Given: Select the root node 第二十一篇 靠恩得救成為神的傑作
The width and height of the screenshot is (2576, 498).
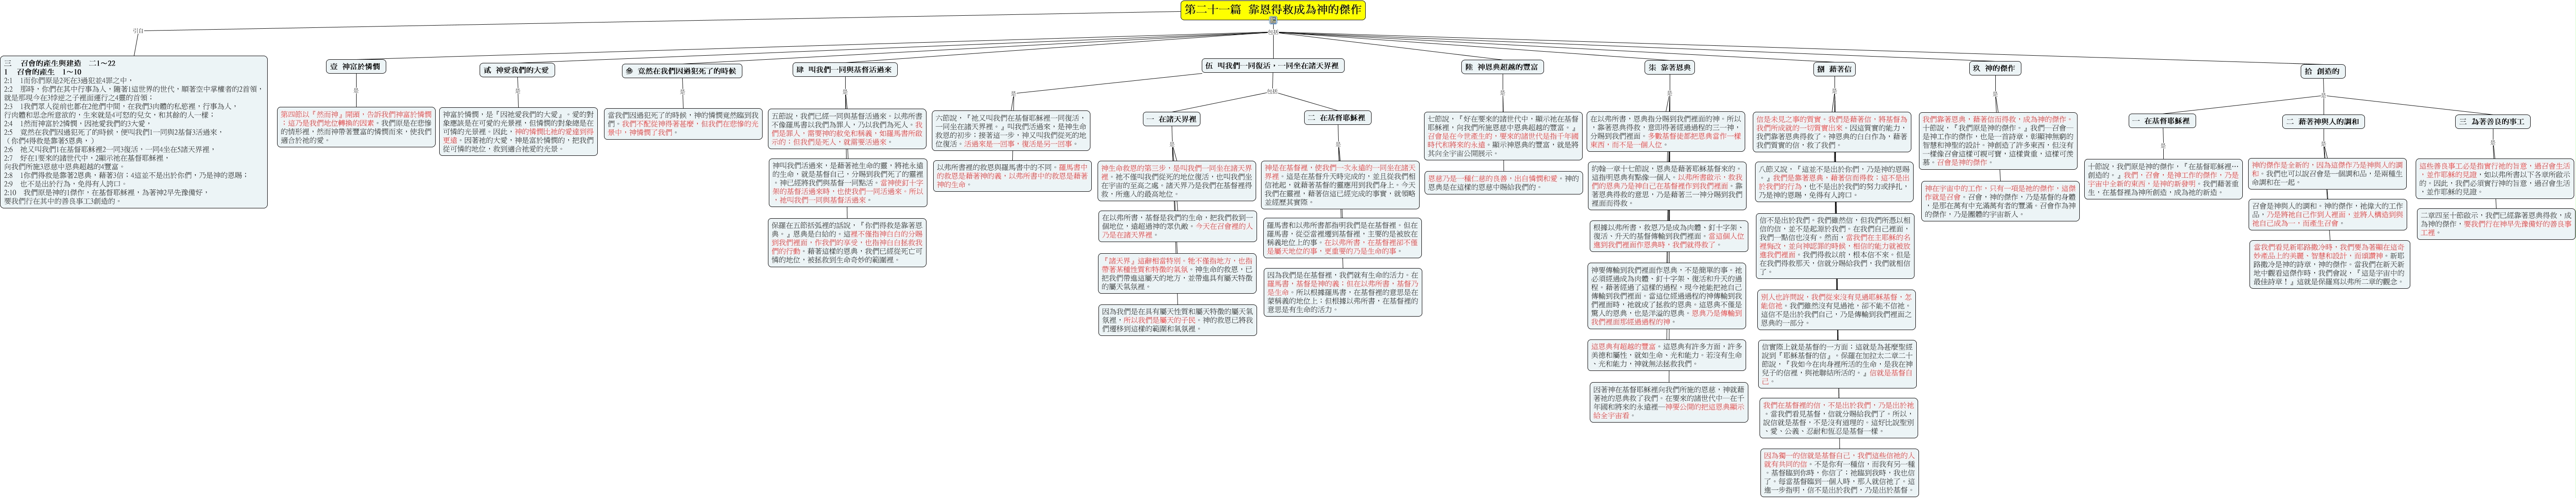Looking at the screenshot, I should coord(1273,9).
